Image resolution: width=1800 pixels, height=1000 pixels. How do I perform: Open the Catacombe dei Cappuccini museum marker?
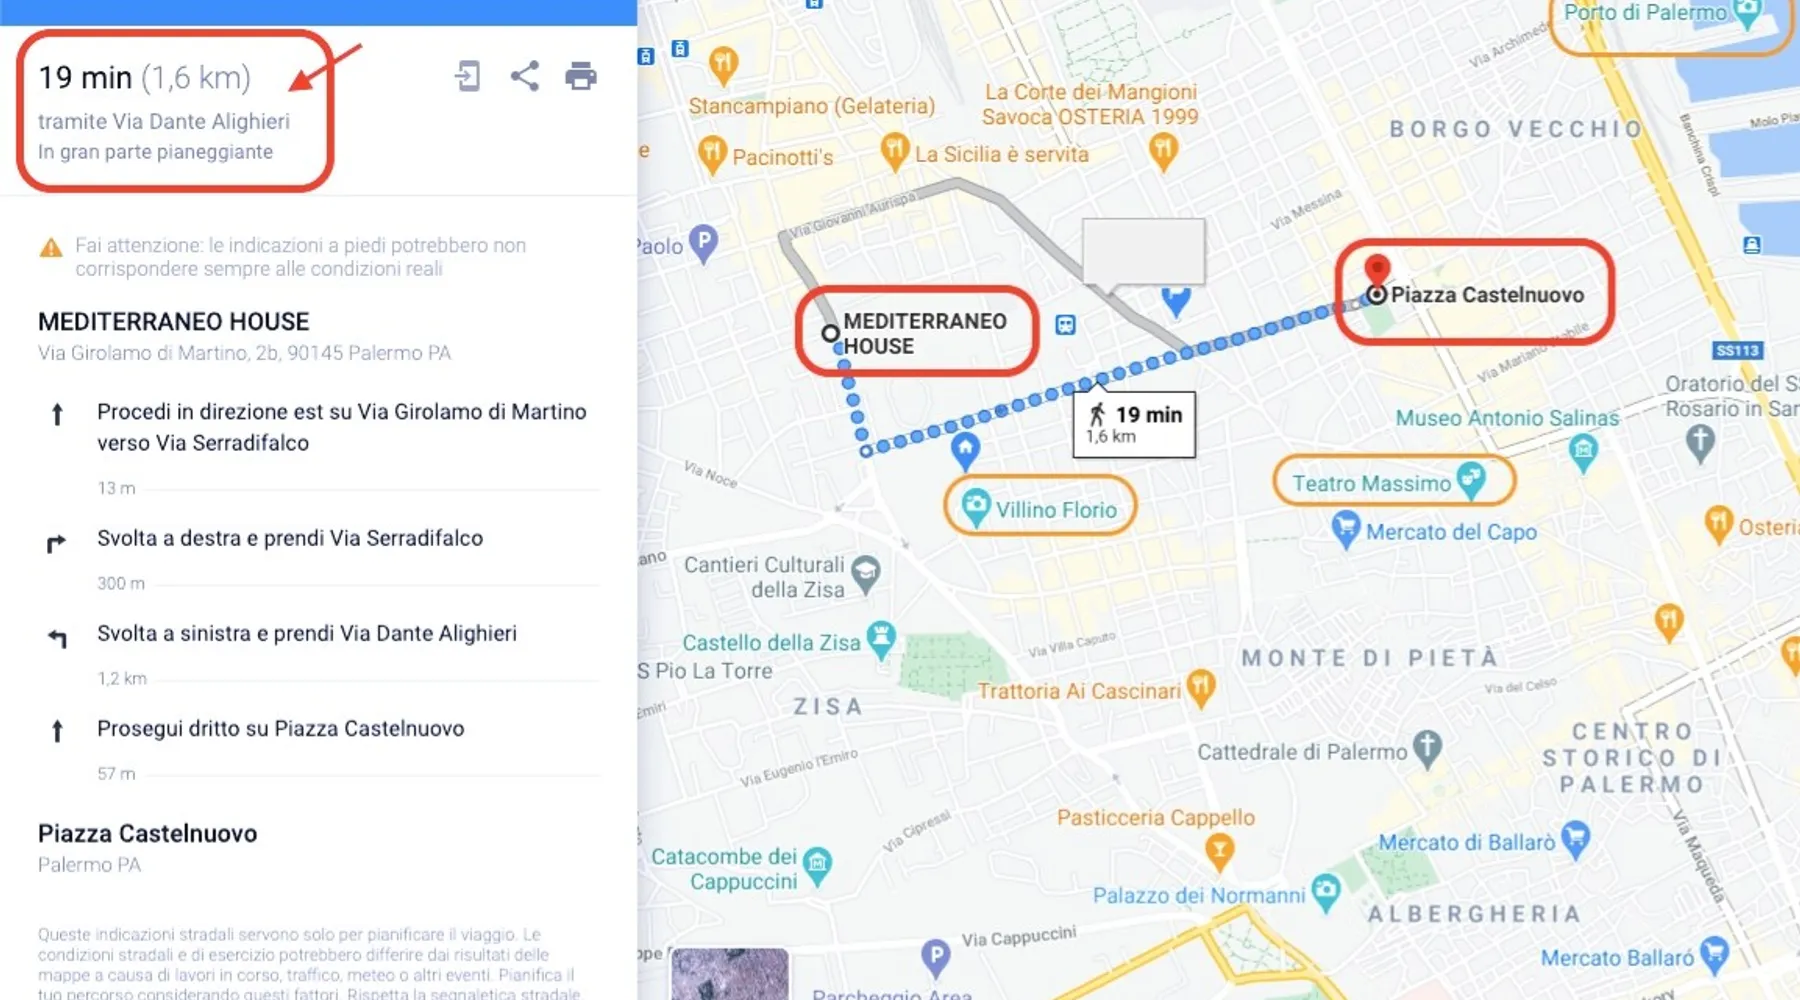818,867
